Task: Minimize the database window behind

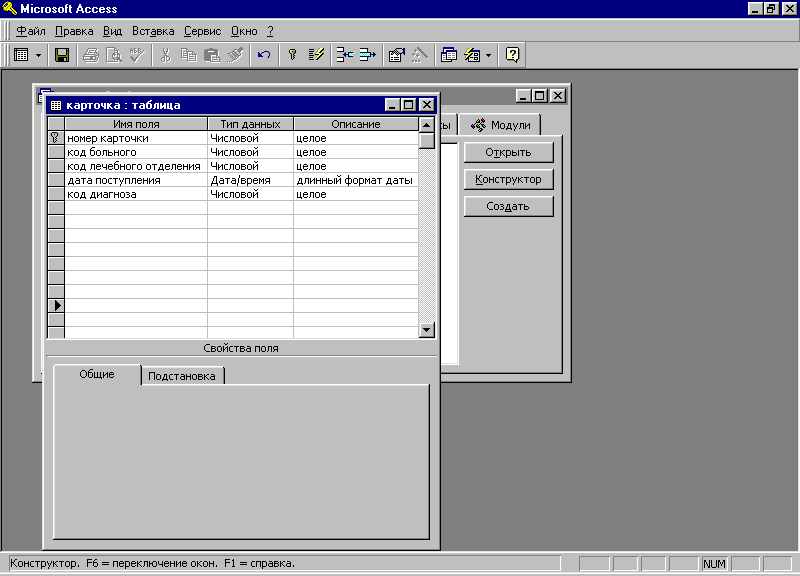Action: click(x=523, y=95)
